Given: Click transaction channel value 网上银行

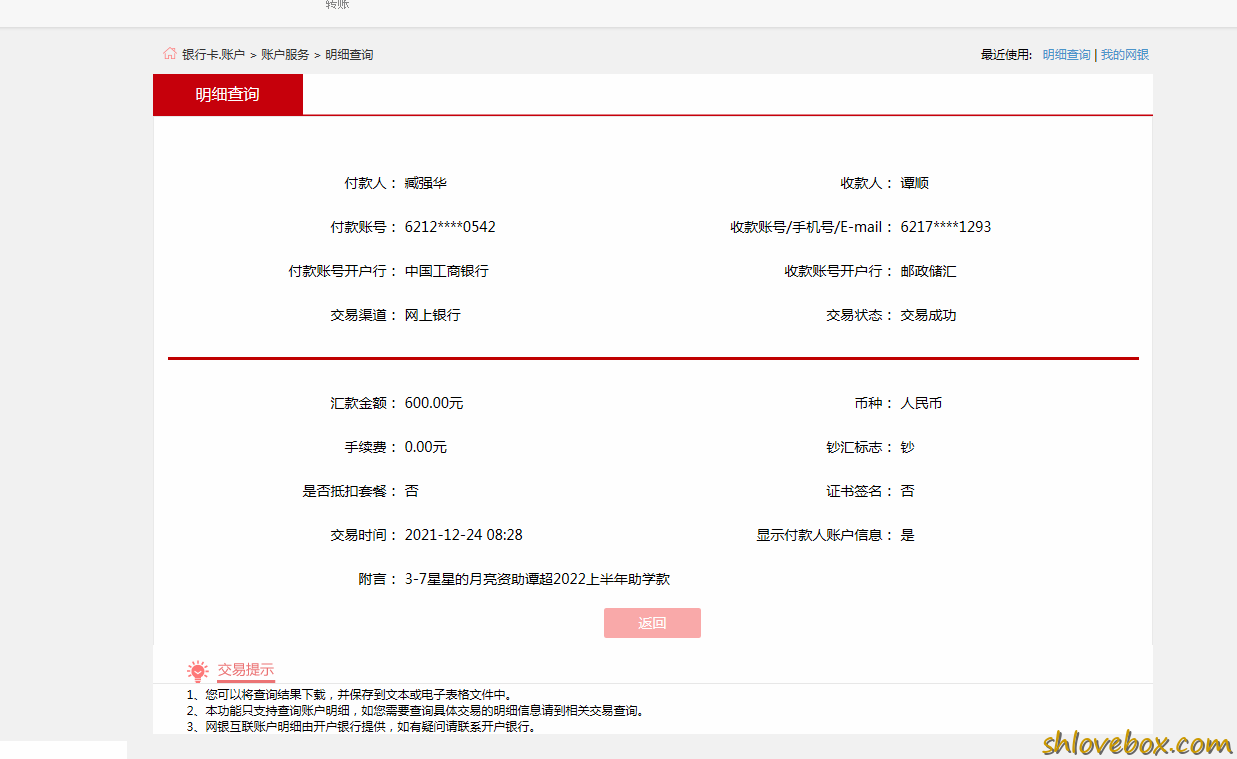Looking at the screenshot, I should click(433, 315).
